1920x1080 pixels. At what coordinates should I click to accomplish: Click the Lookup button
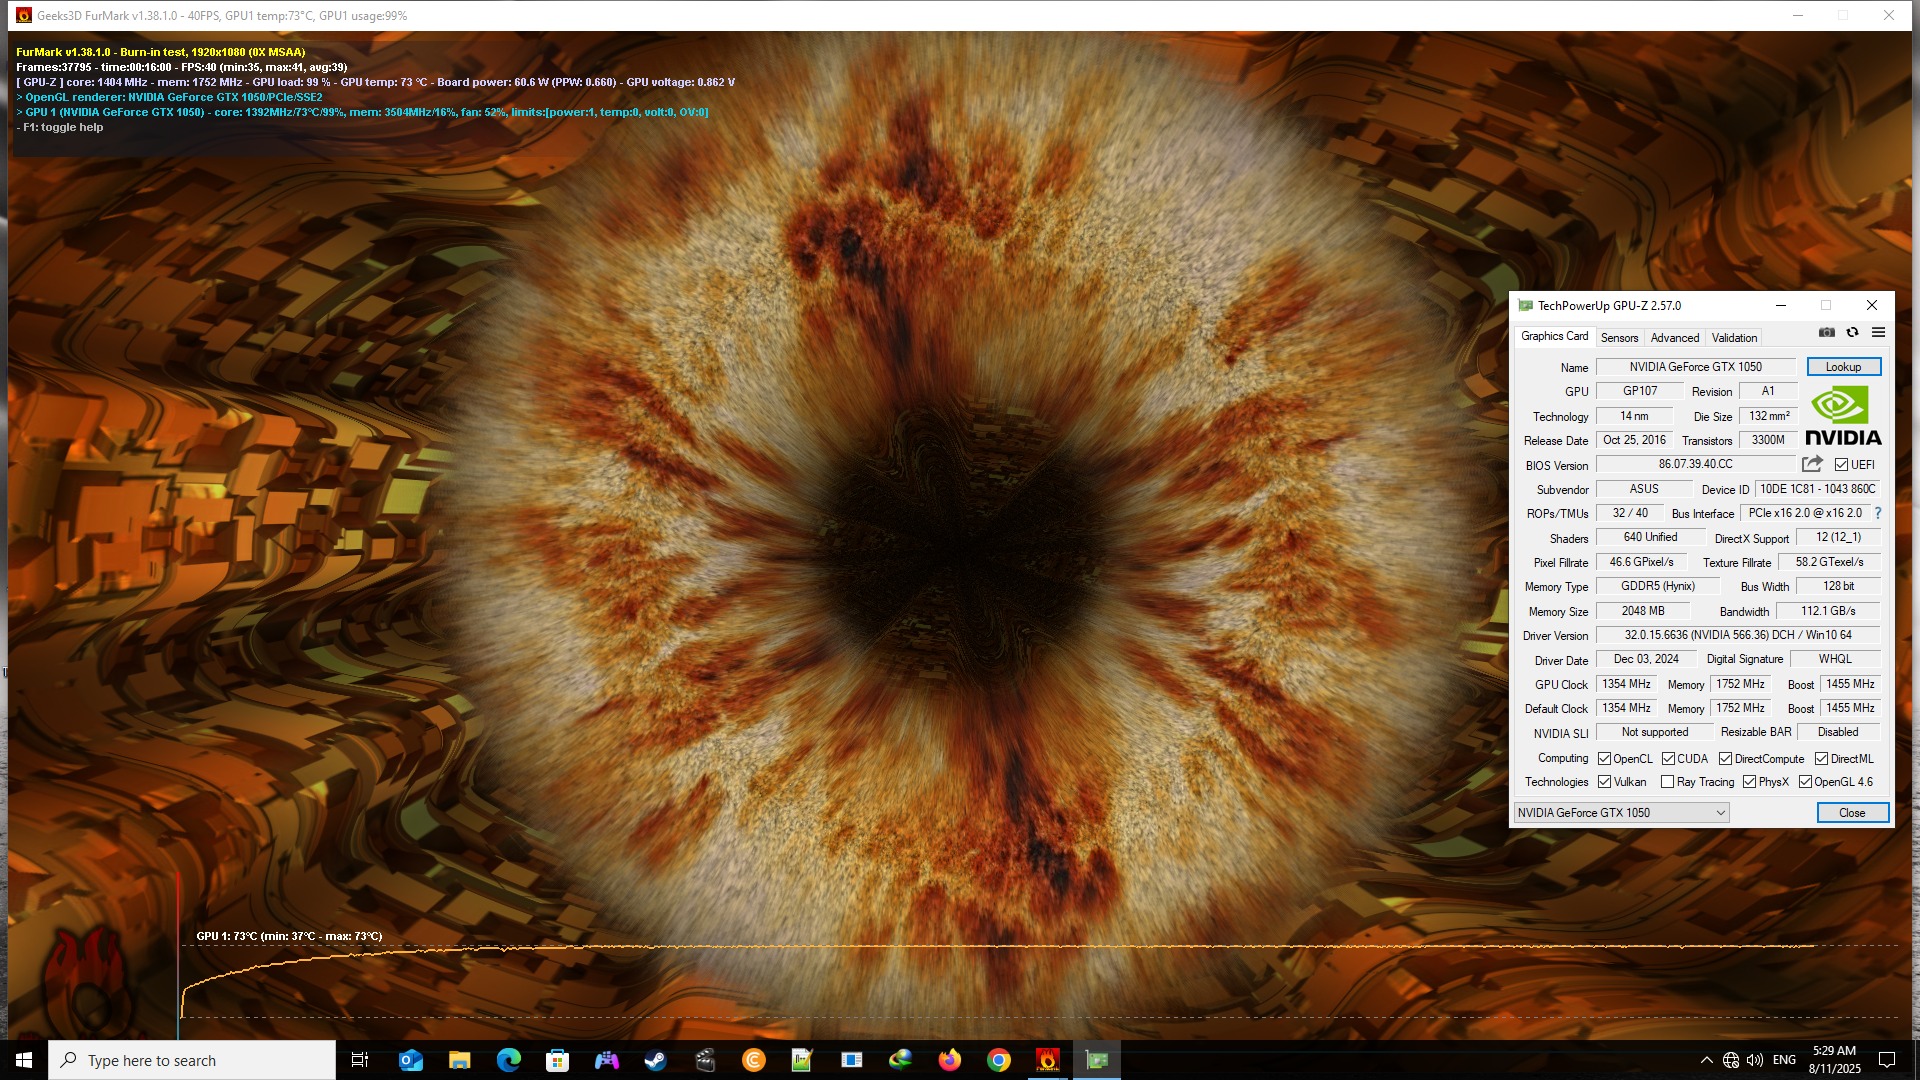(1843, 367)
